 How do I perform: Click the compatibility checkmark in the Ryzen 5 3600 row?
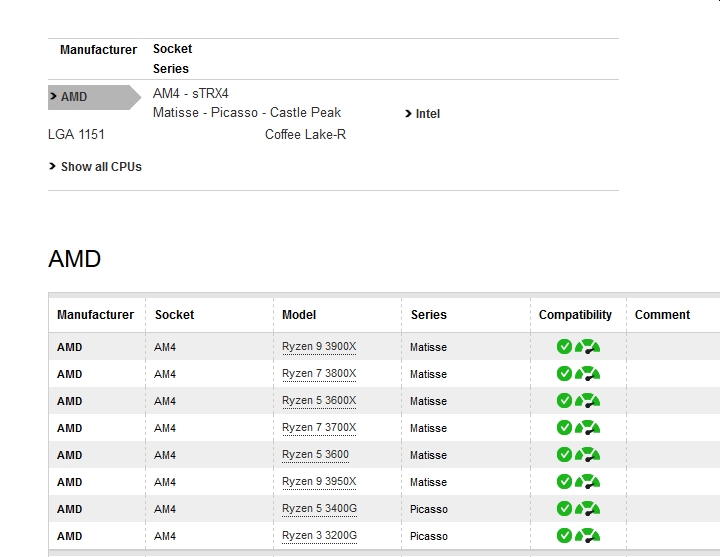tap(564, 455)
